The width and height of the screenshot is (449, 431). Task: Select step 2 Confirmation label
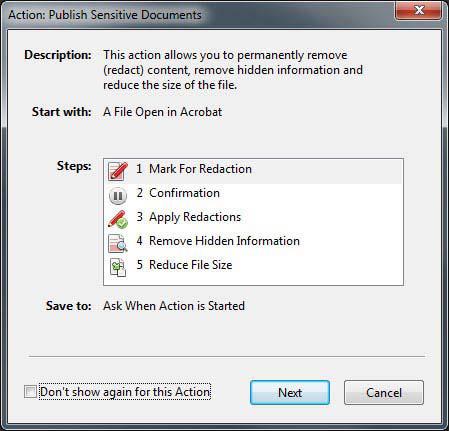[x=178, y=193]
